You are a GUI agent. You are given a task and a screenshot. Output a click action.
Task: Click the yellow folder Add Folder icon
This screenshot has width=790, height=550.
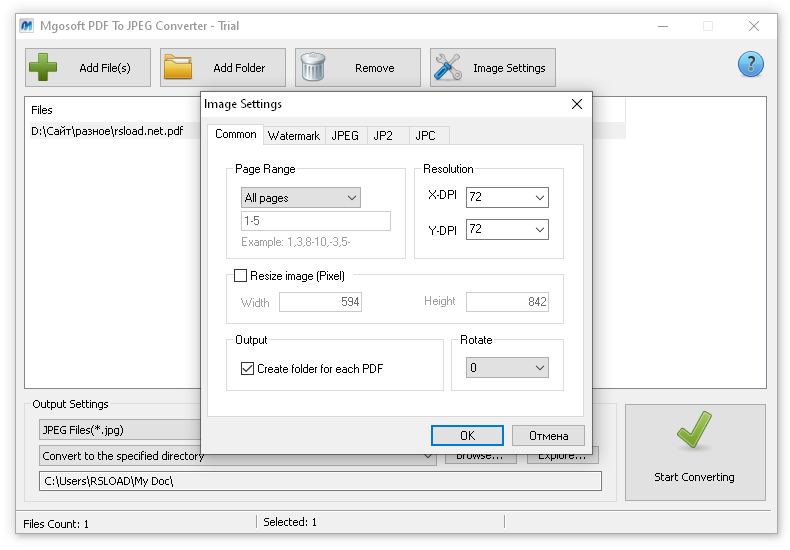[x=178, y=67]
